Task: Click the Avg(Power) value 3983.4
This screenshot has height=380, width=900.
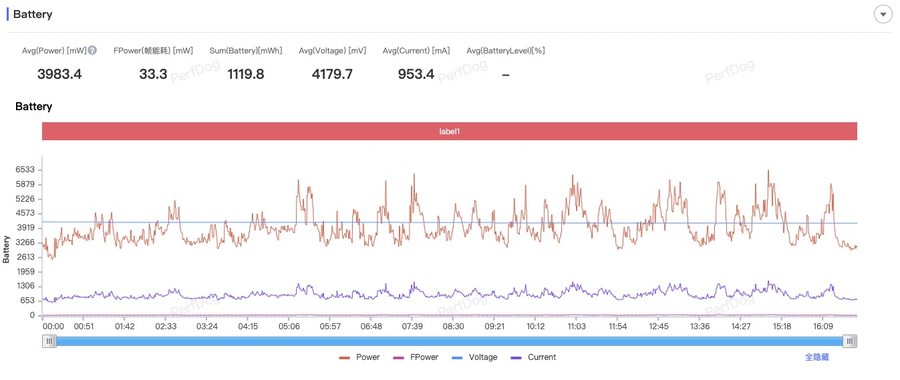Action: tap(59, 73)
